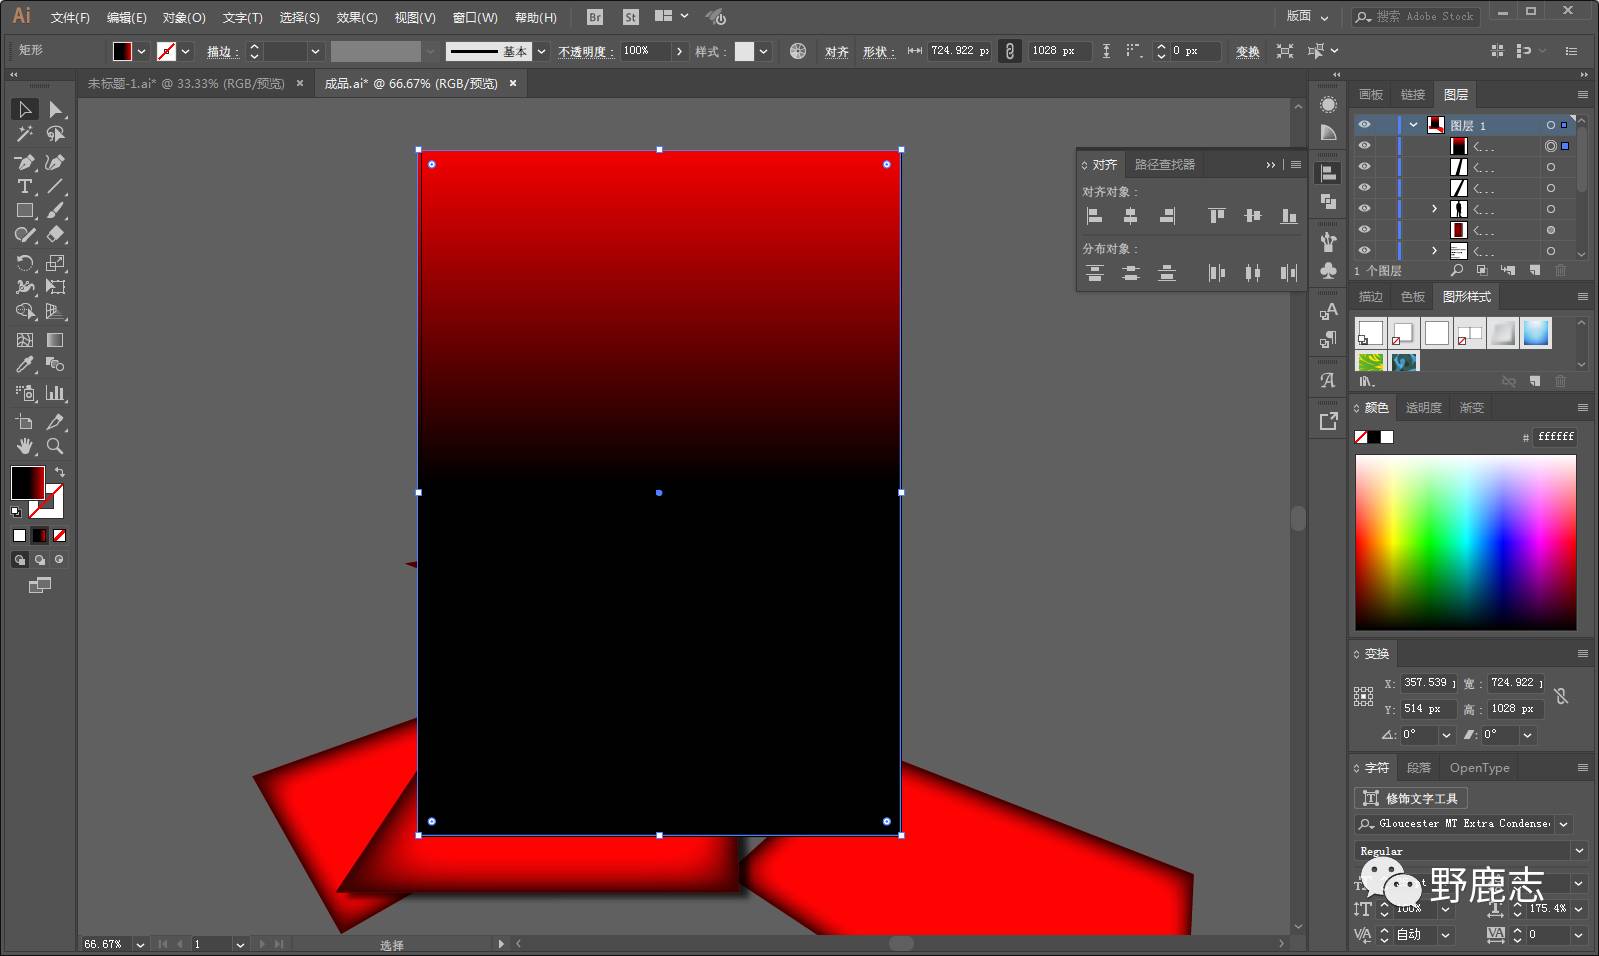Toggle visibility of the second sublayer
This screenshot has height=956, width=1599.
pyautogui.click(x=1364, y=167)
